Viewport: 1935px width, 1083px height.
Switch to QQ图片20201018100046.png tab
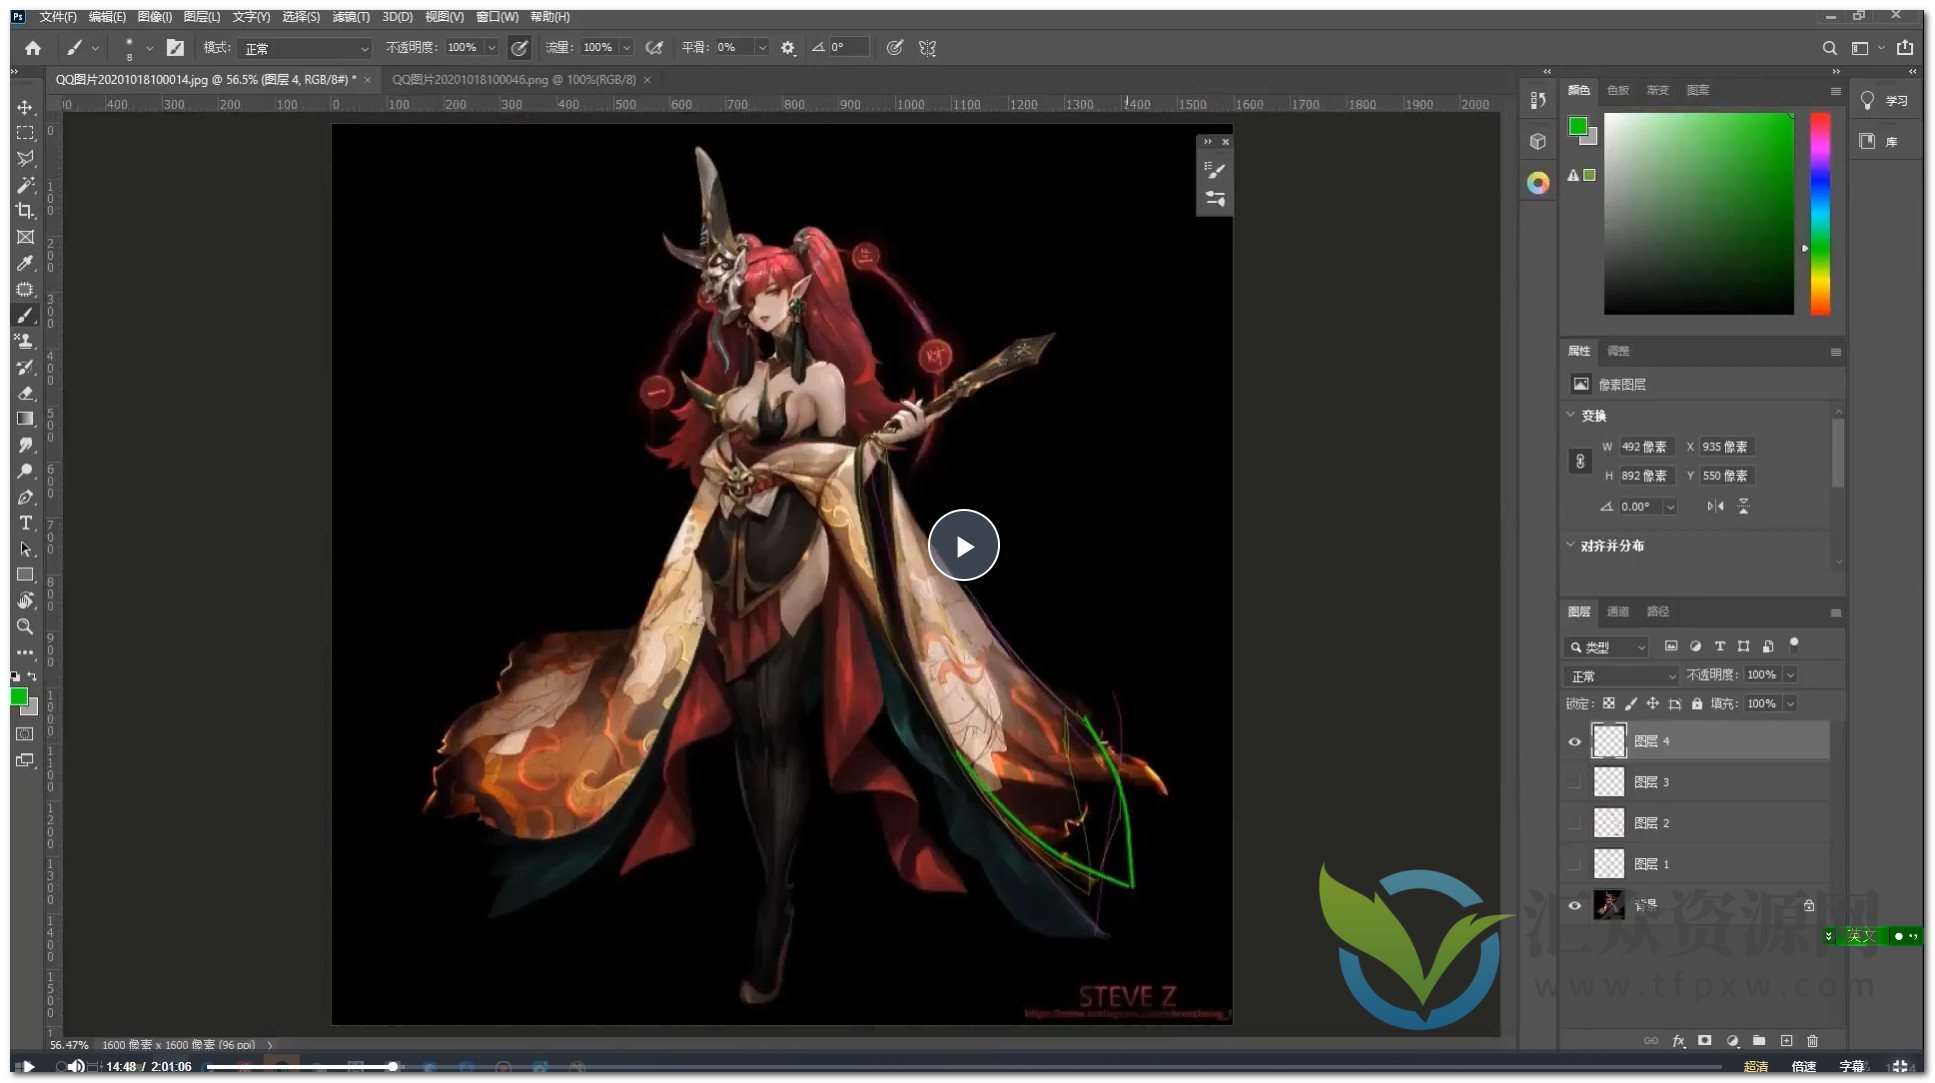click(x=514, y=80)
